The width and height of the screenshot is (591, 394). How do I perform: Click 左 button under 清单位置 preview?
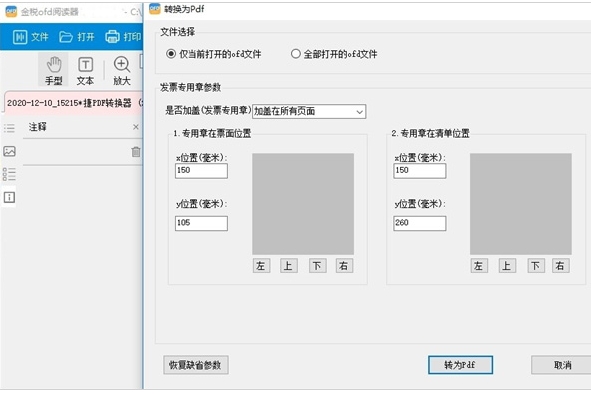coord(479,266)
